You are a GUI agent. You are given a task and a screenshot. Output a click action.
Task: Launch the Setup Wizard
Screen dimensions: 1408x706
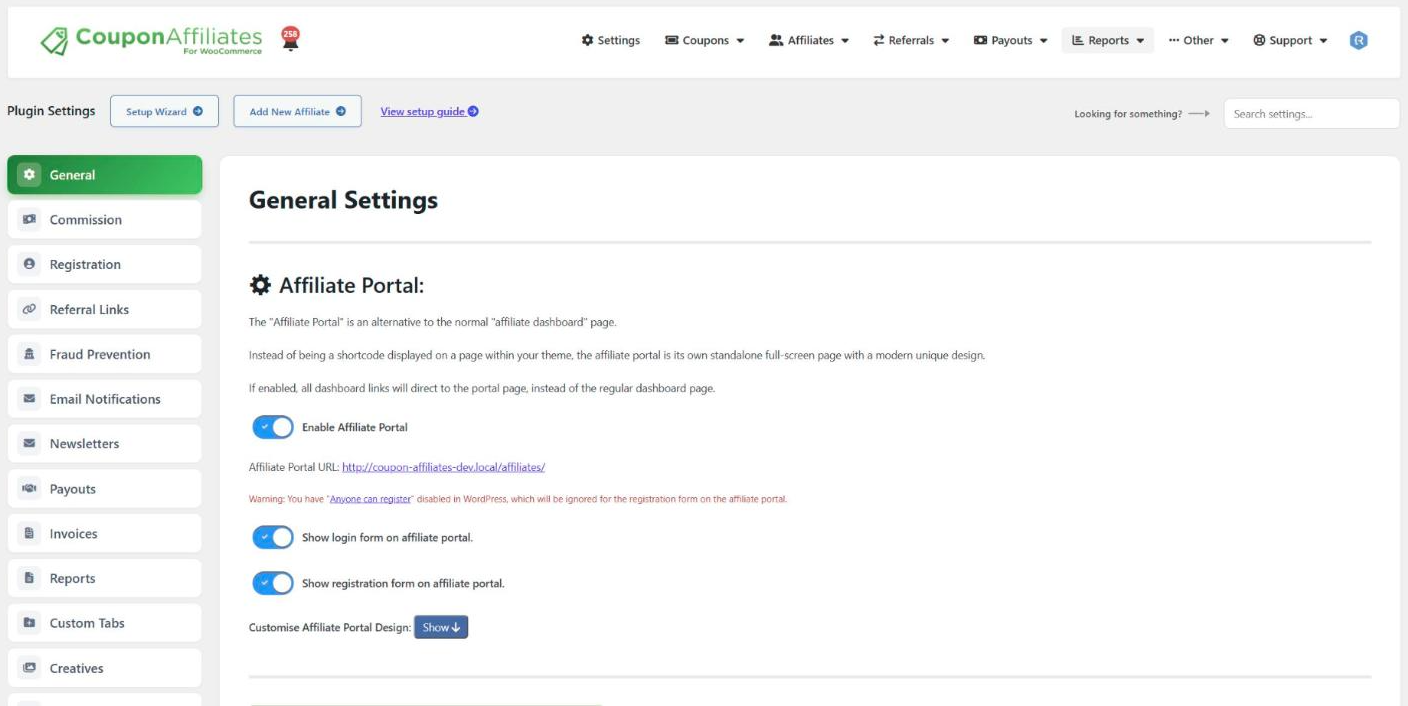pyautogui.click(x=164, y=111)
